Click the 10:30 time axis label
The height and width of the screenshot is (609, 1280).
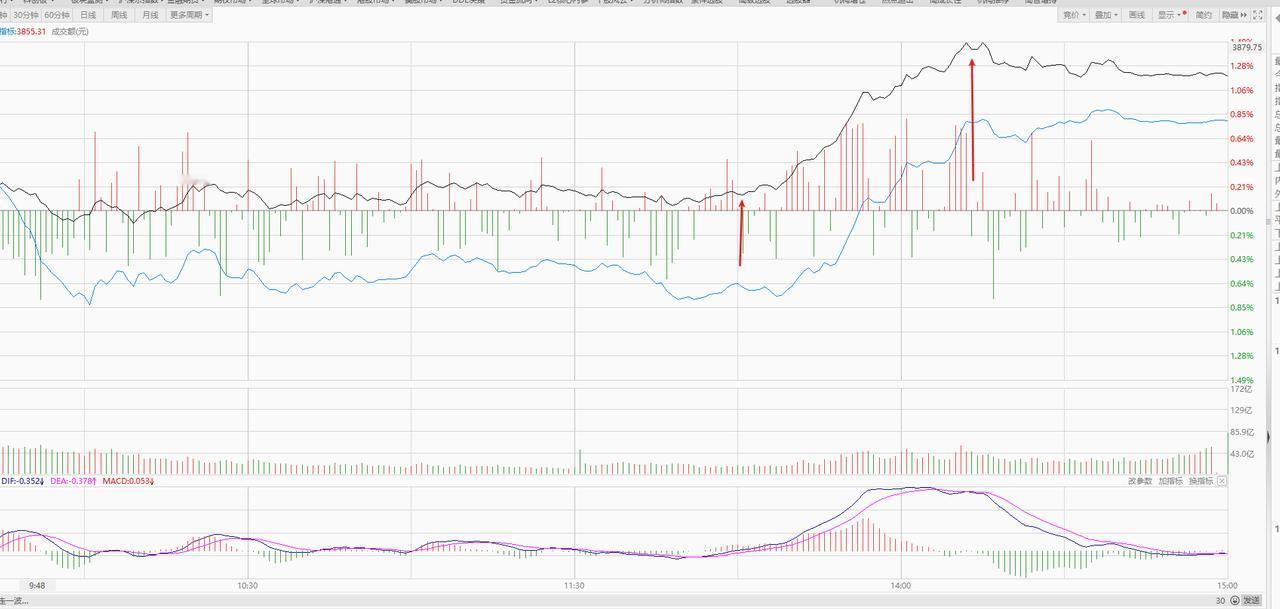coord(247,586)
